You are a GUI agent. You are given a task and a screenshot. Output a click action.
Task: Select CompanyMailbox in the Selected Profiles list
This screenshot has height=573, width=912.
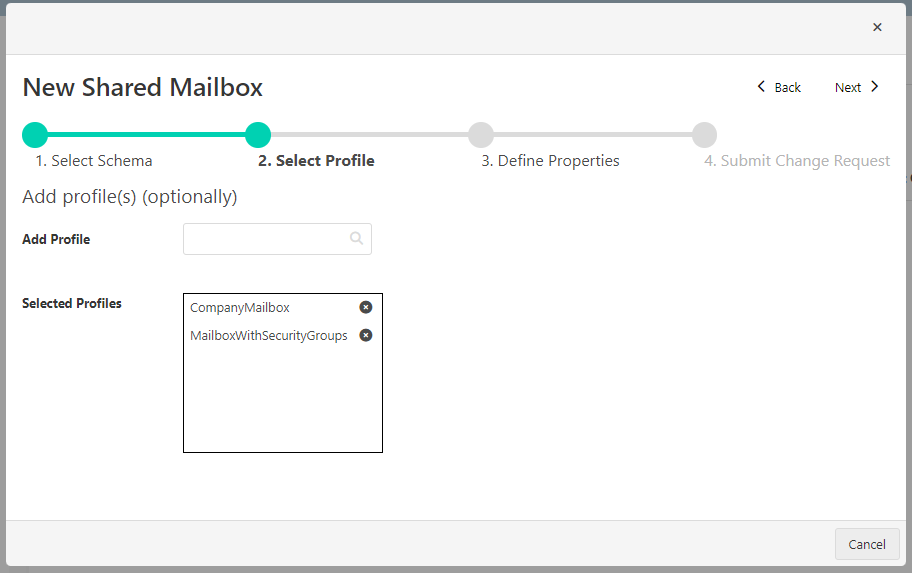pos(240,308)
